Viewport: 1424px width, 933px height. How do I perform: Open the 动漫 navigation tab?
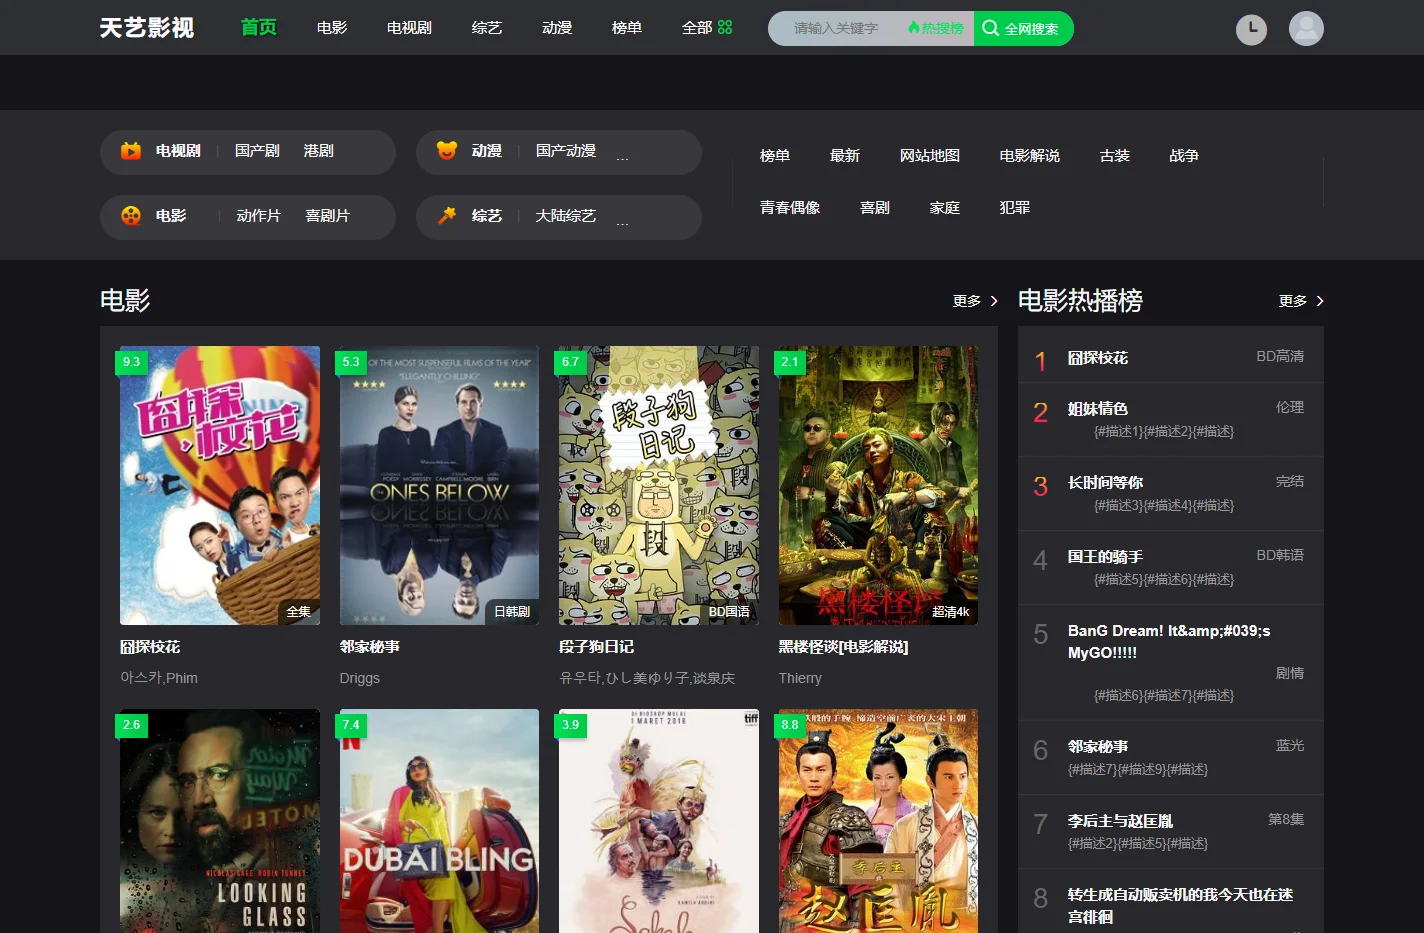[x=557, y=28]
